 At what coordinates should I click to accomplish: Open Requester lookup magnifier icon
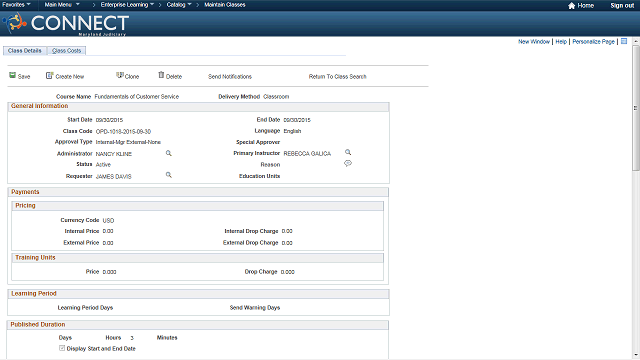[169, 175]
